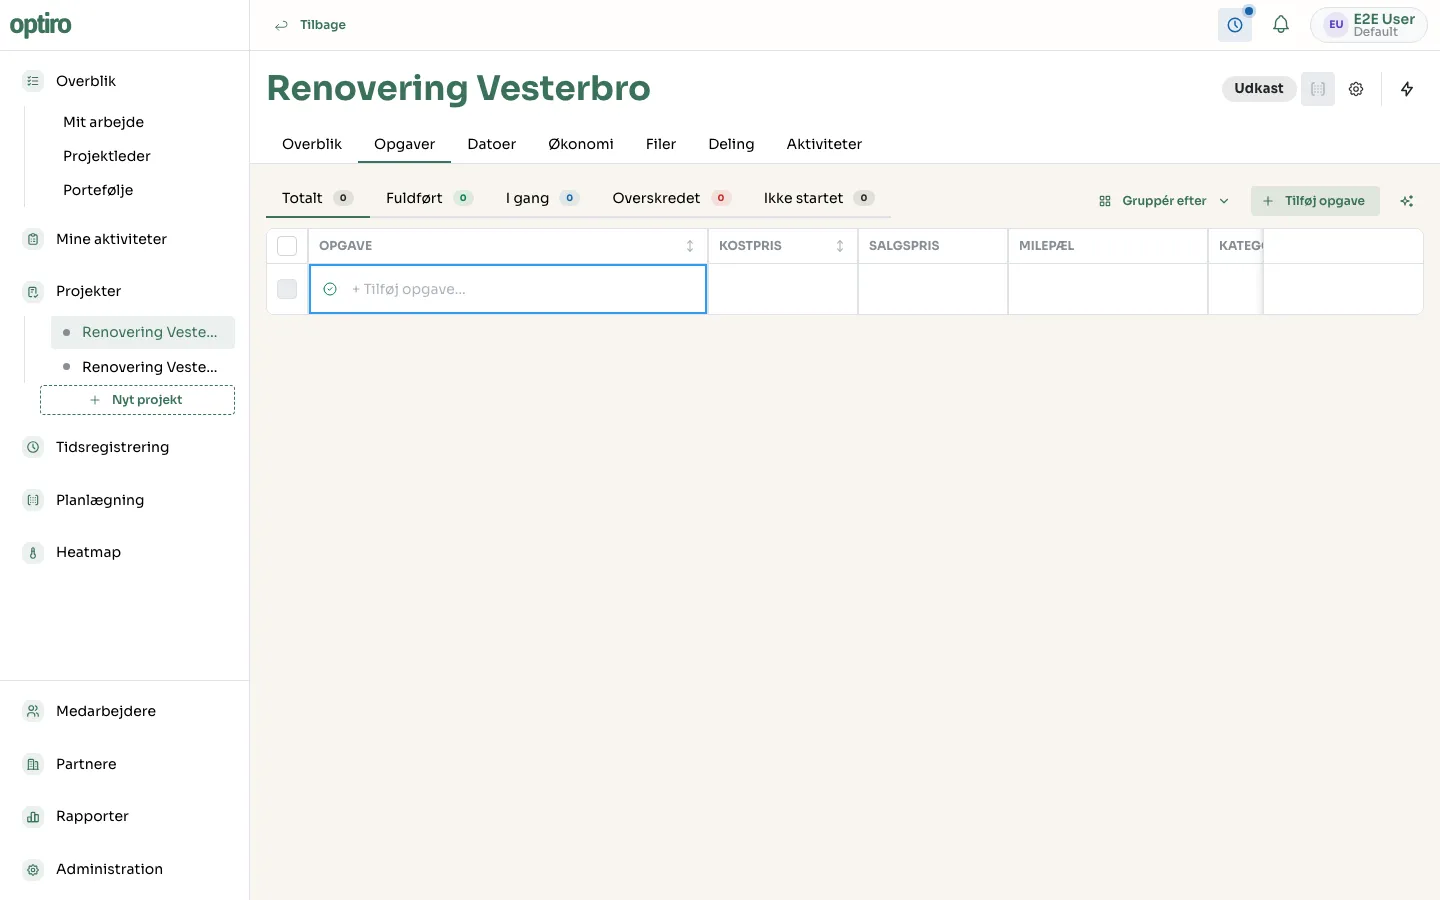
Task: Open project settings gear icon
Action: pyautogui.click(x=1356, y=89)
